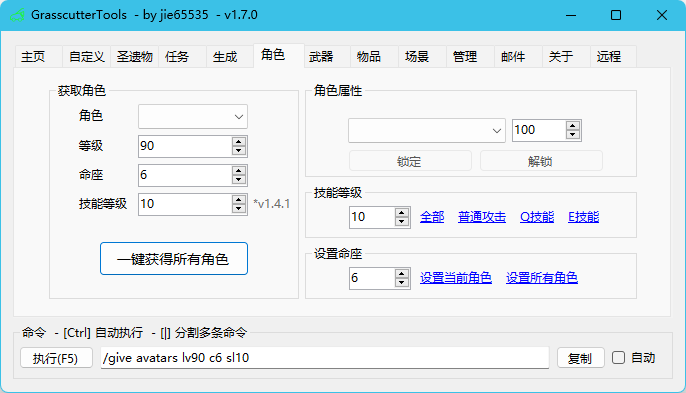The width and height of the screenshot is (686, 393).
Task: Click the 普通攻击 link
Action: (482, 217)
